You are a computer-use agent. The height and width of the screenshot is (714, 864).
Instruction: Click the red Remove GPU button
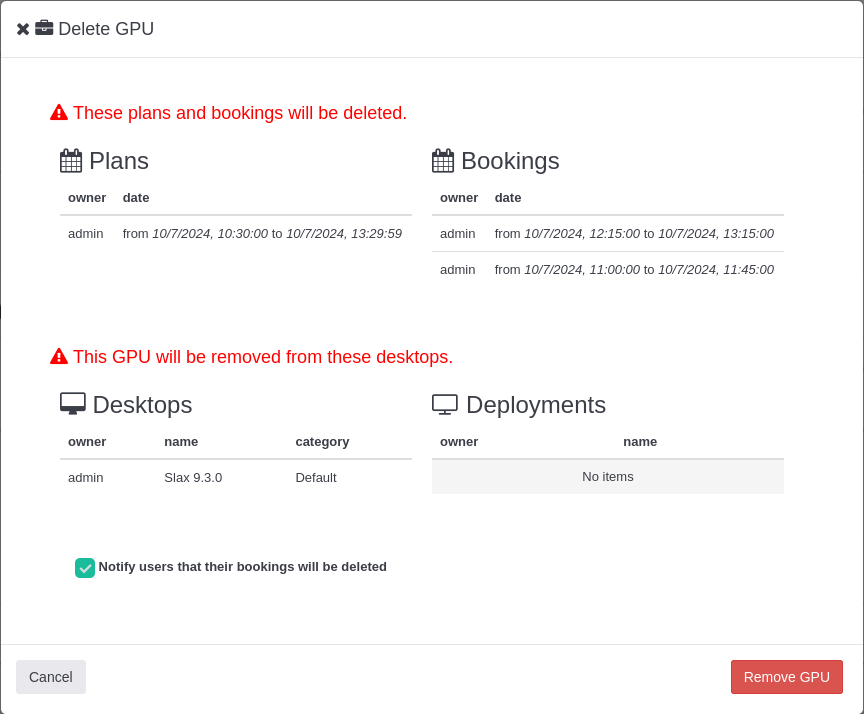point(786,677)
